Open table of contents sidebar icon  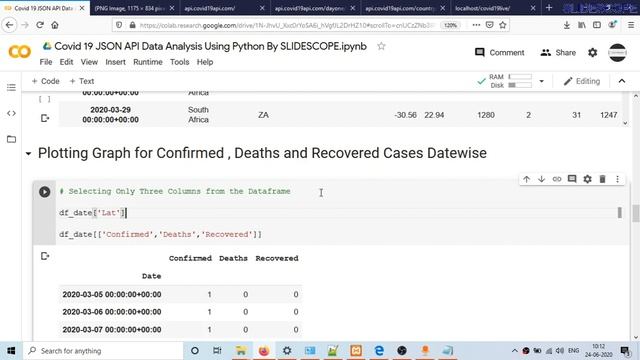pos(11,87)
